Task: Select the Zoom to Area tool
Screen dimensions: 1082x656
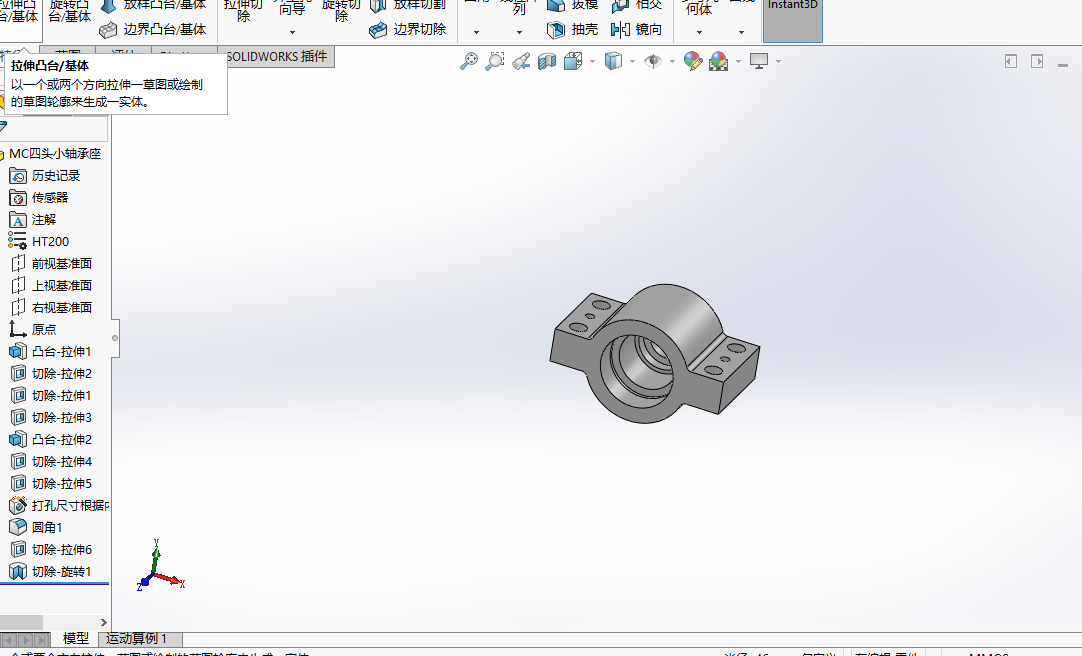Action: pos(494,61)
